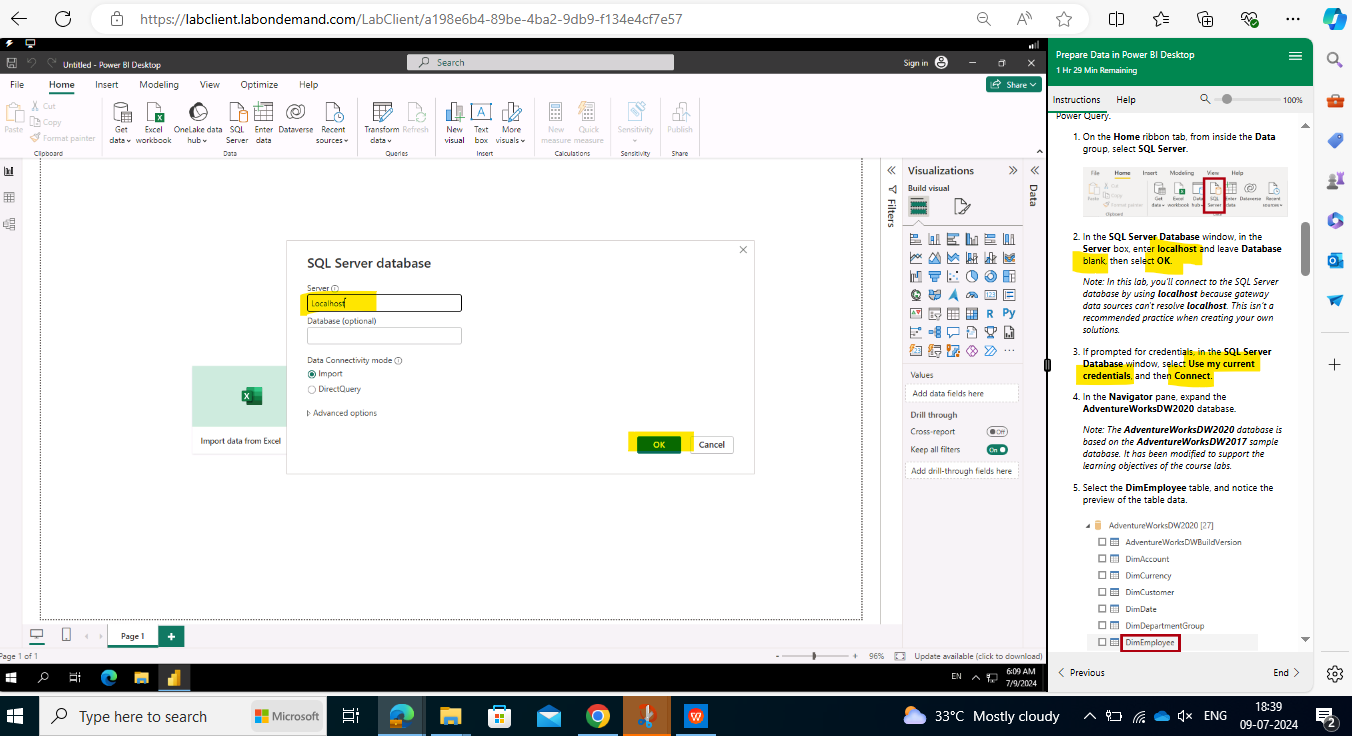Image resolution: width=1352 pixels, height=736 pixels.
Task: Collapse AdventureWorksDW2020 tree node
Action: [1088, 525]
